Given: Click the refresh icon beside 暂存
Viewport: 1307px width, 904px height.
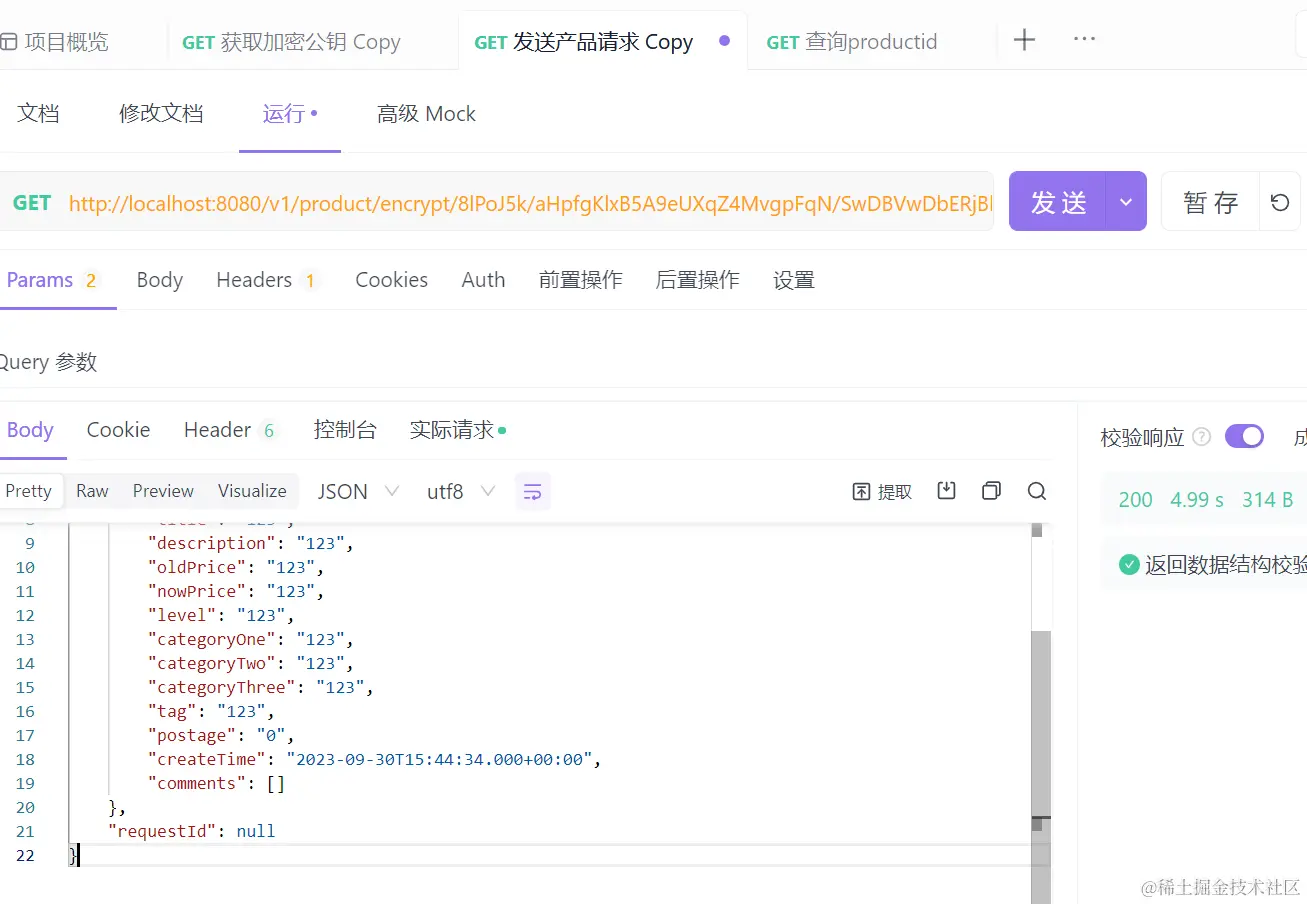Looking at the screenshot, I should pos(1280,202).
